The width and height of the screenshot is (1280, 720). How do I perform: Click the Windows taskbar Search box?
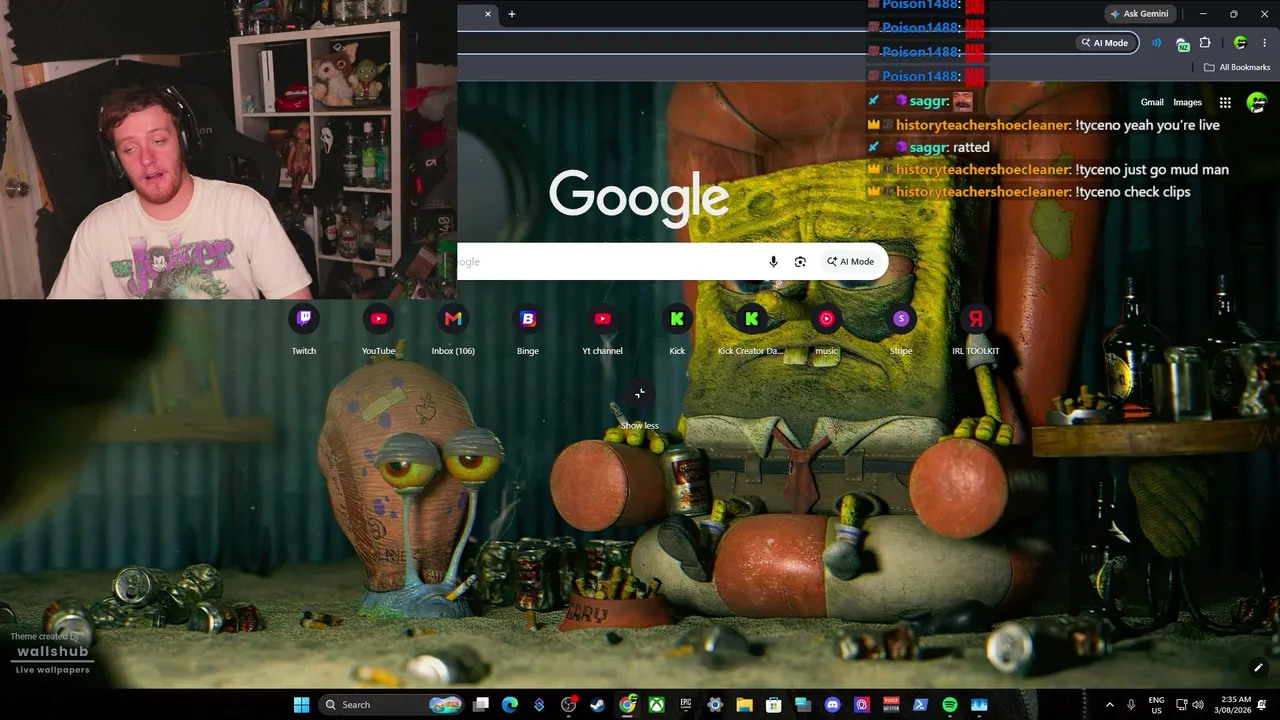[x=392, y=705]
